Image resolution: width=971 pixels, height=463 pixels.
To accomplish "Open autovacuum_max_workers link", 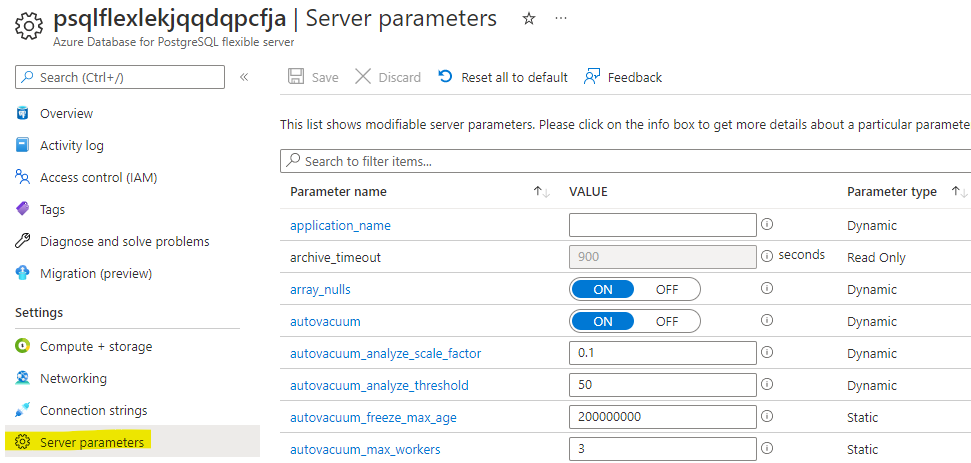I will 365,449.
